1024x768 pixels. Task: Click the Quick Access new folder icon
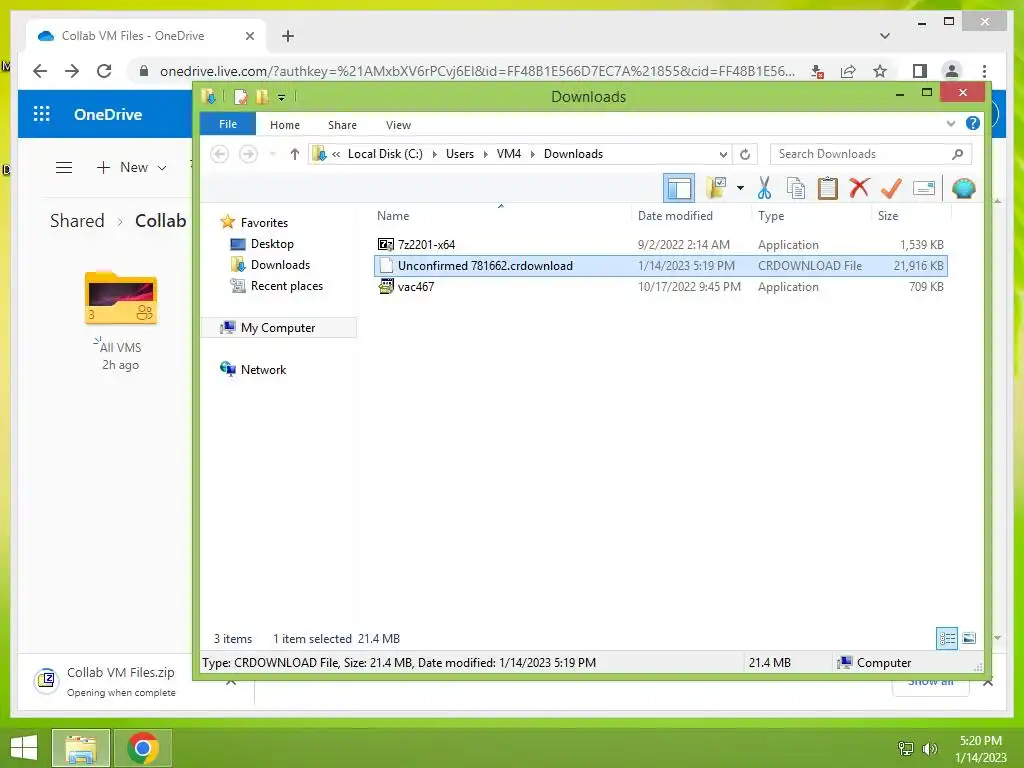(x=262, y=97)
